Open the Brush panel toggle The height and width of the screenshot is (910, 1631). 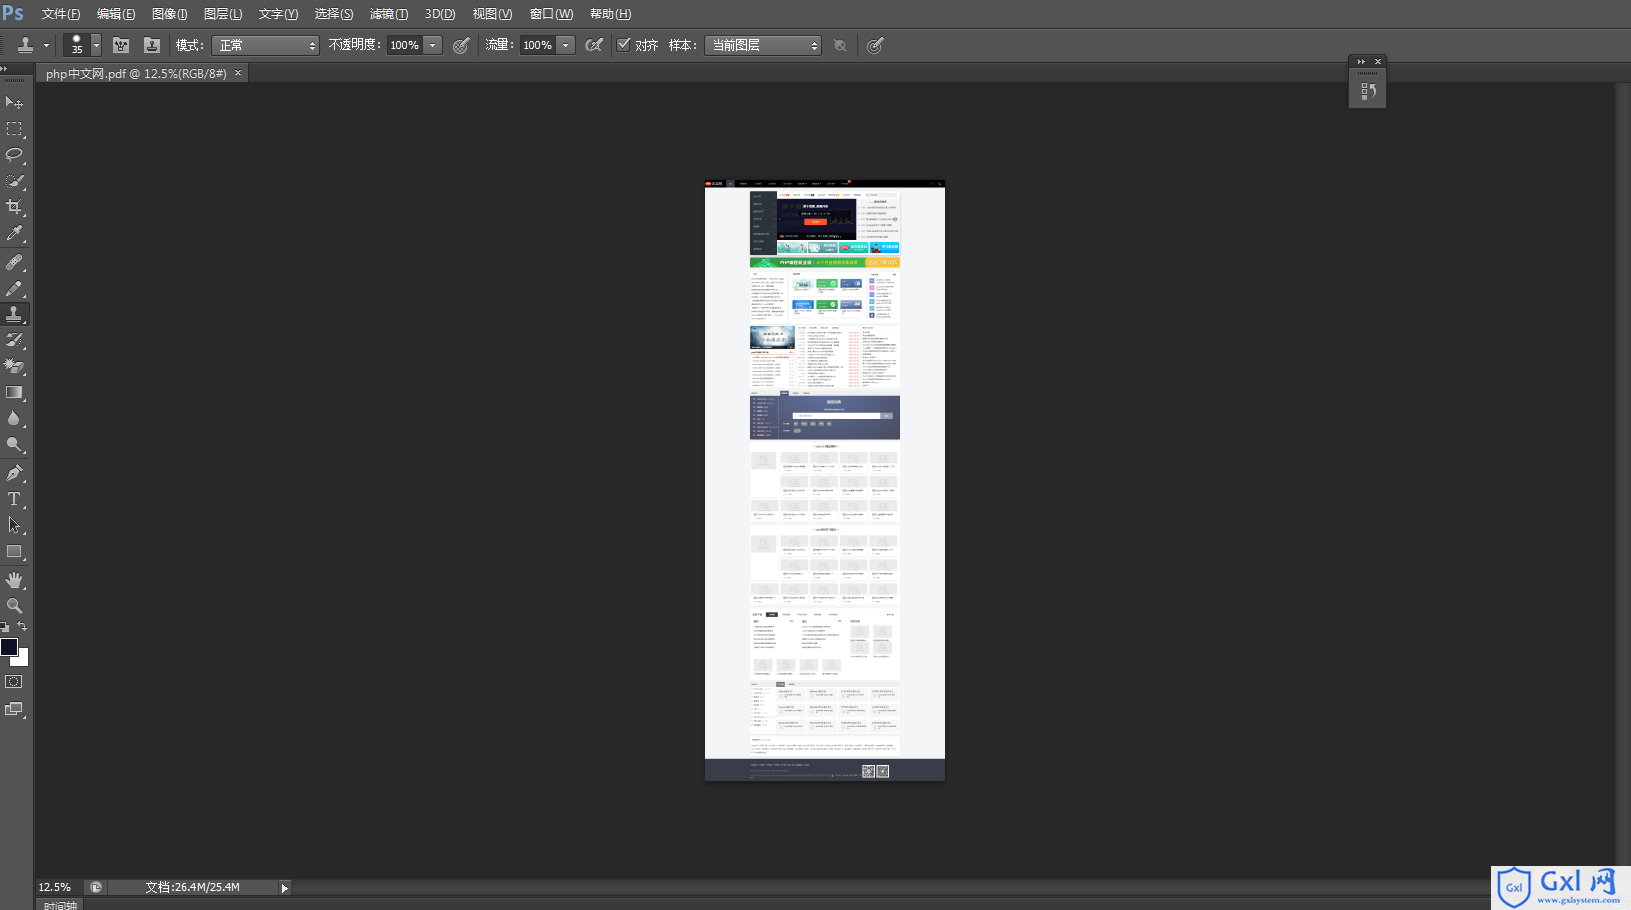click(121, 45)
